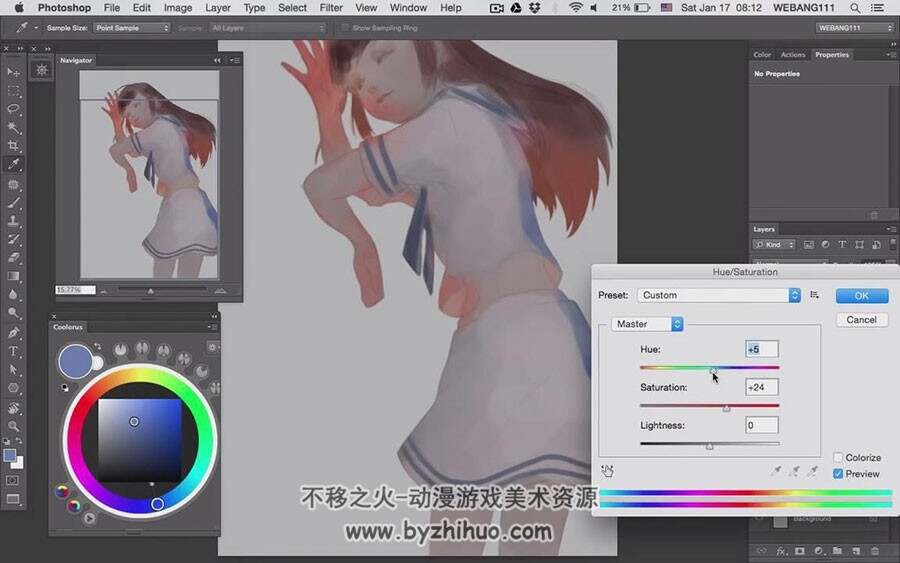Select the Polygon shape tool
Screen dimensions: 900x563
click(x=13, y=388)
